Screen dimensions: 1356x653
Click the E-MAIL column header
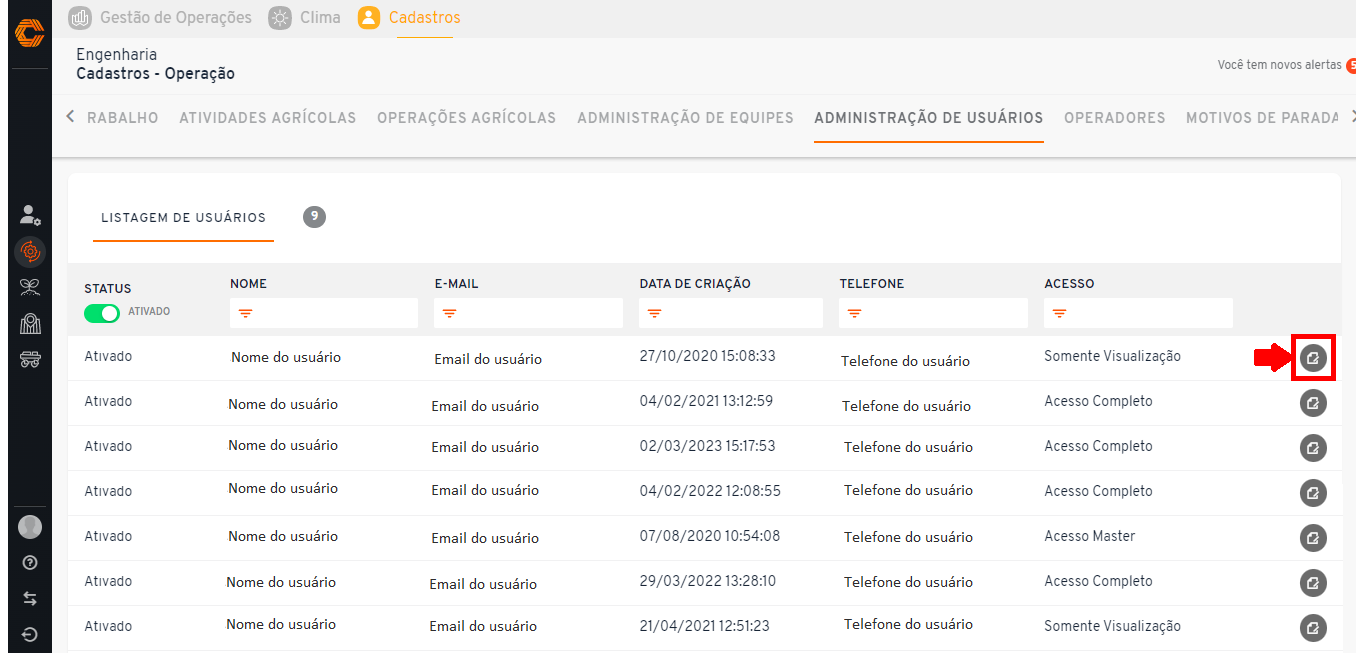tap(456, 284)
